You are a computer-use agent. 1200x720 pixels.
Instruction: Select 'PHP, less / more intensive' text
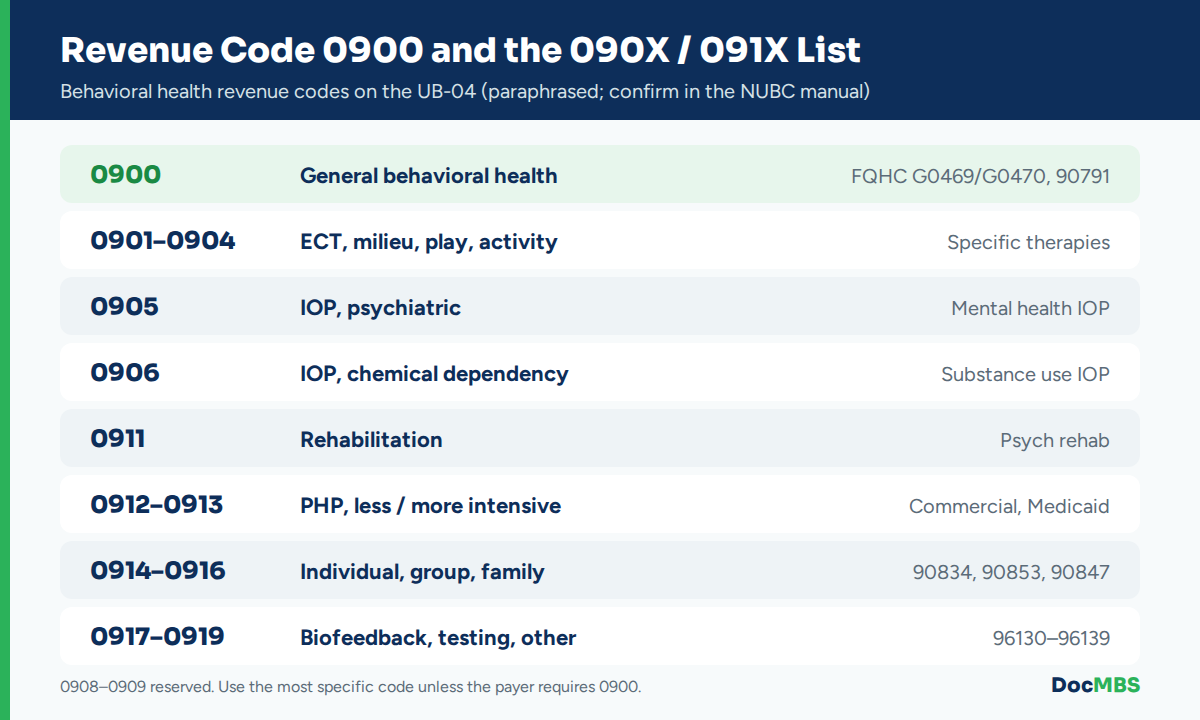(x=431, y=506)
